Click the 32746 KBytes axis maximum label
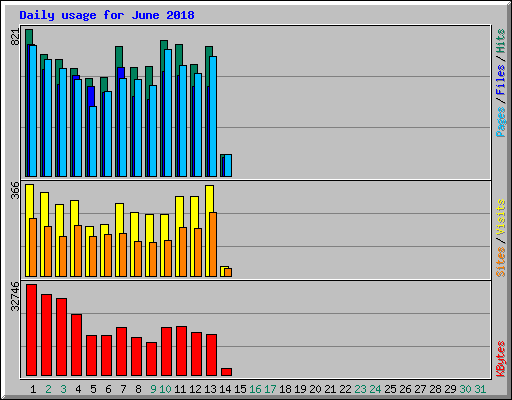This screenshot has height=400, width=512. coord(15,296)
